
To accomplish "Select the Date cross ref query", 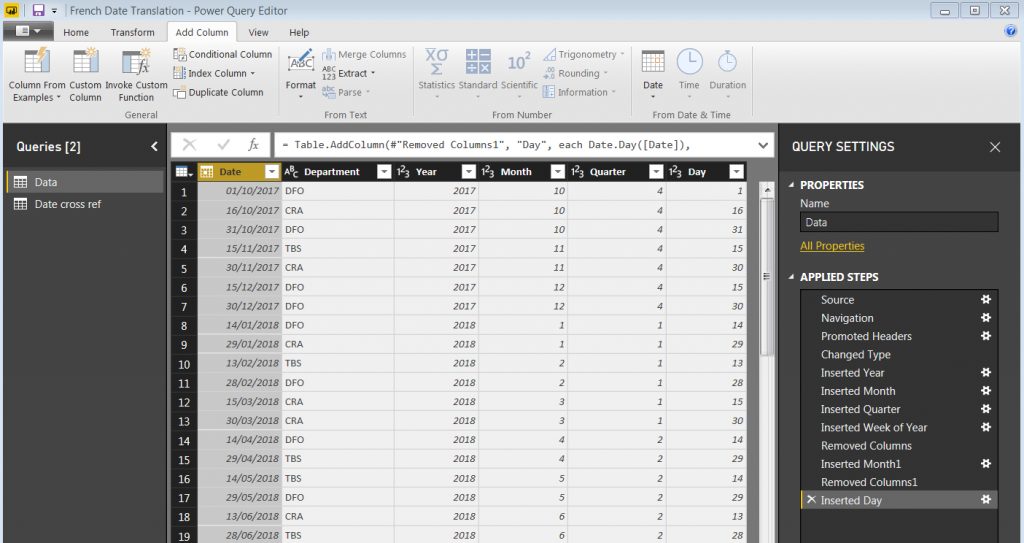I will click(67, 204).
